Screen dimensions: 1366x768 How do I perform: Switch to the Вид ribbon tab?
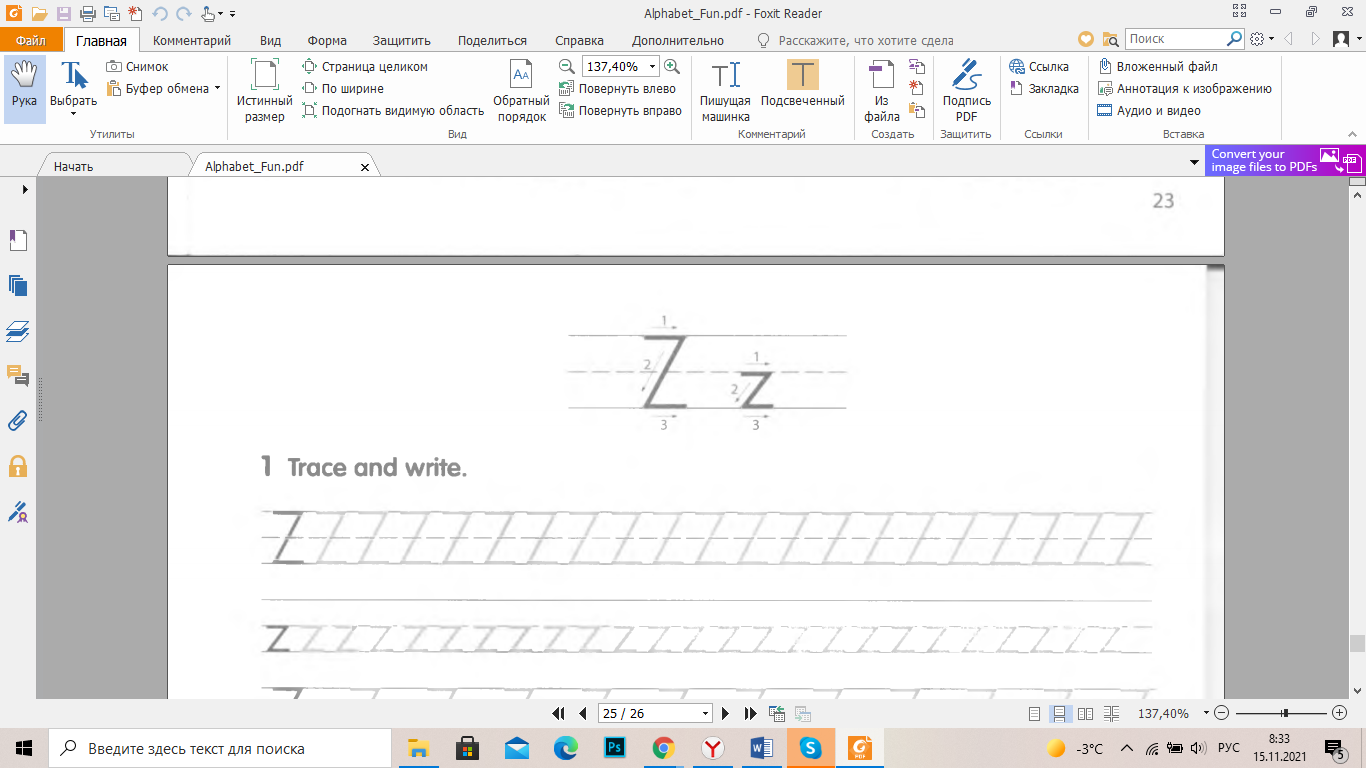pyautogui.click(x=270, y=41)
